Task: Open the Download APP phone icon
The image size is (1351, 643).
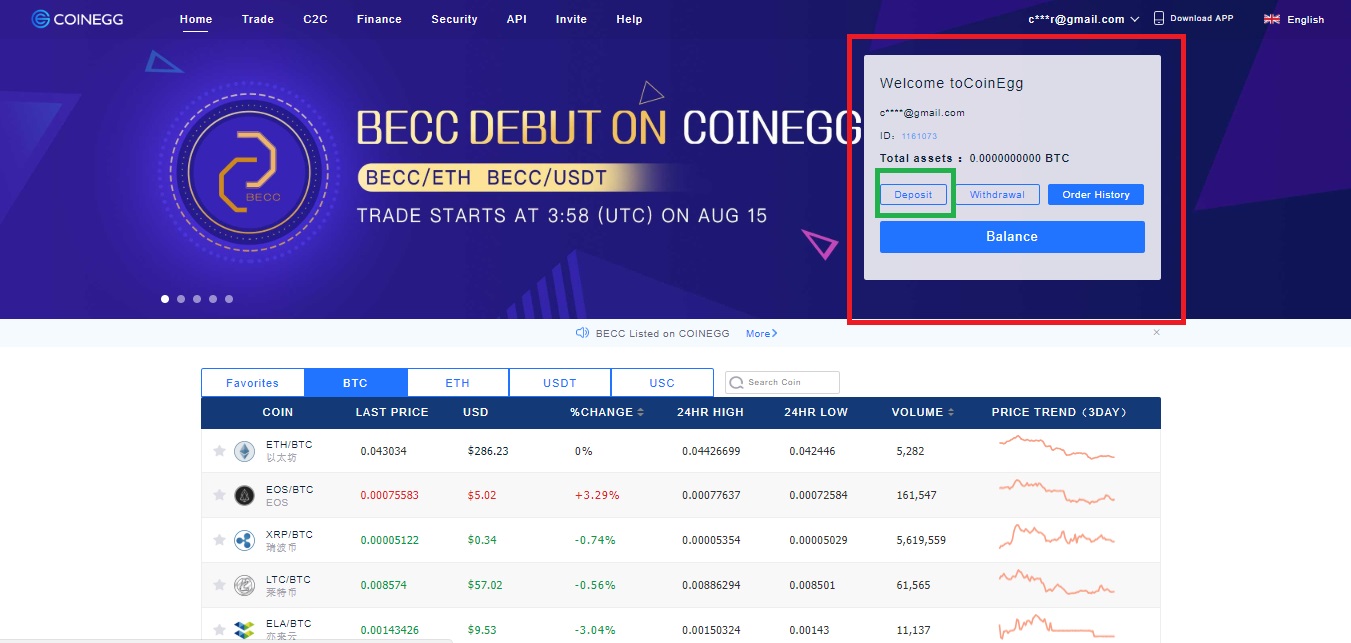Action: [x=1159, y=18]
